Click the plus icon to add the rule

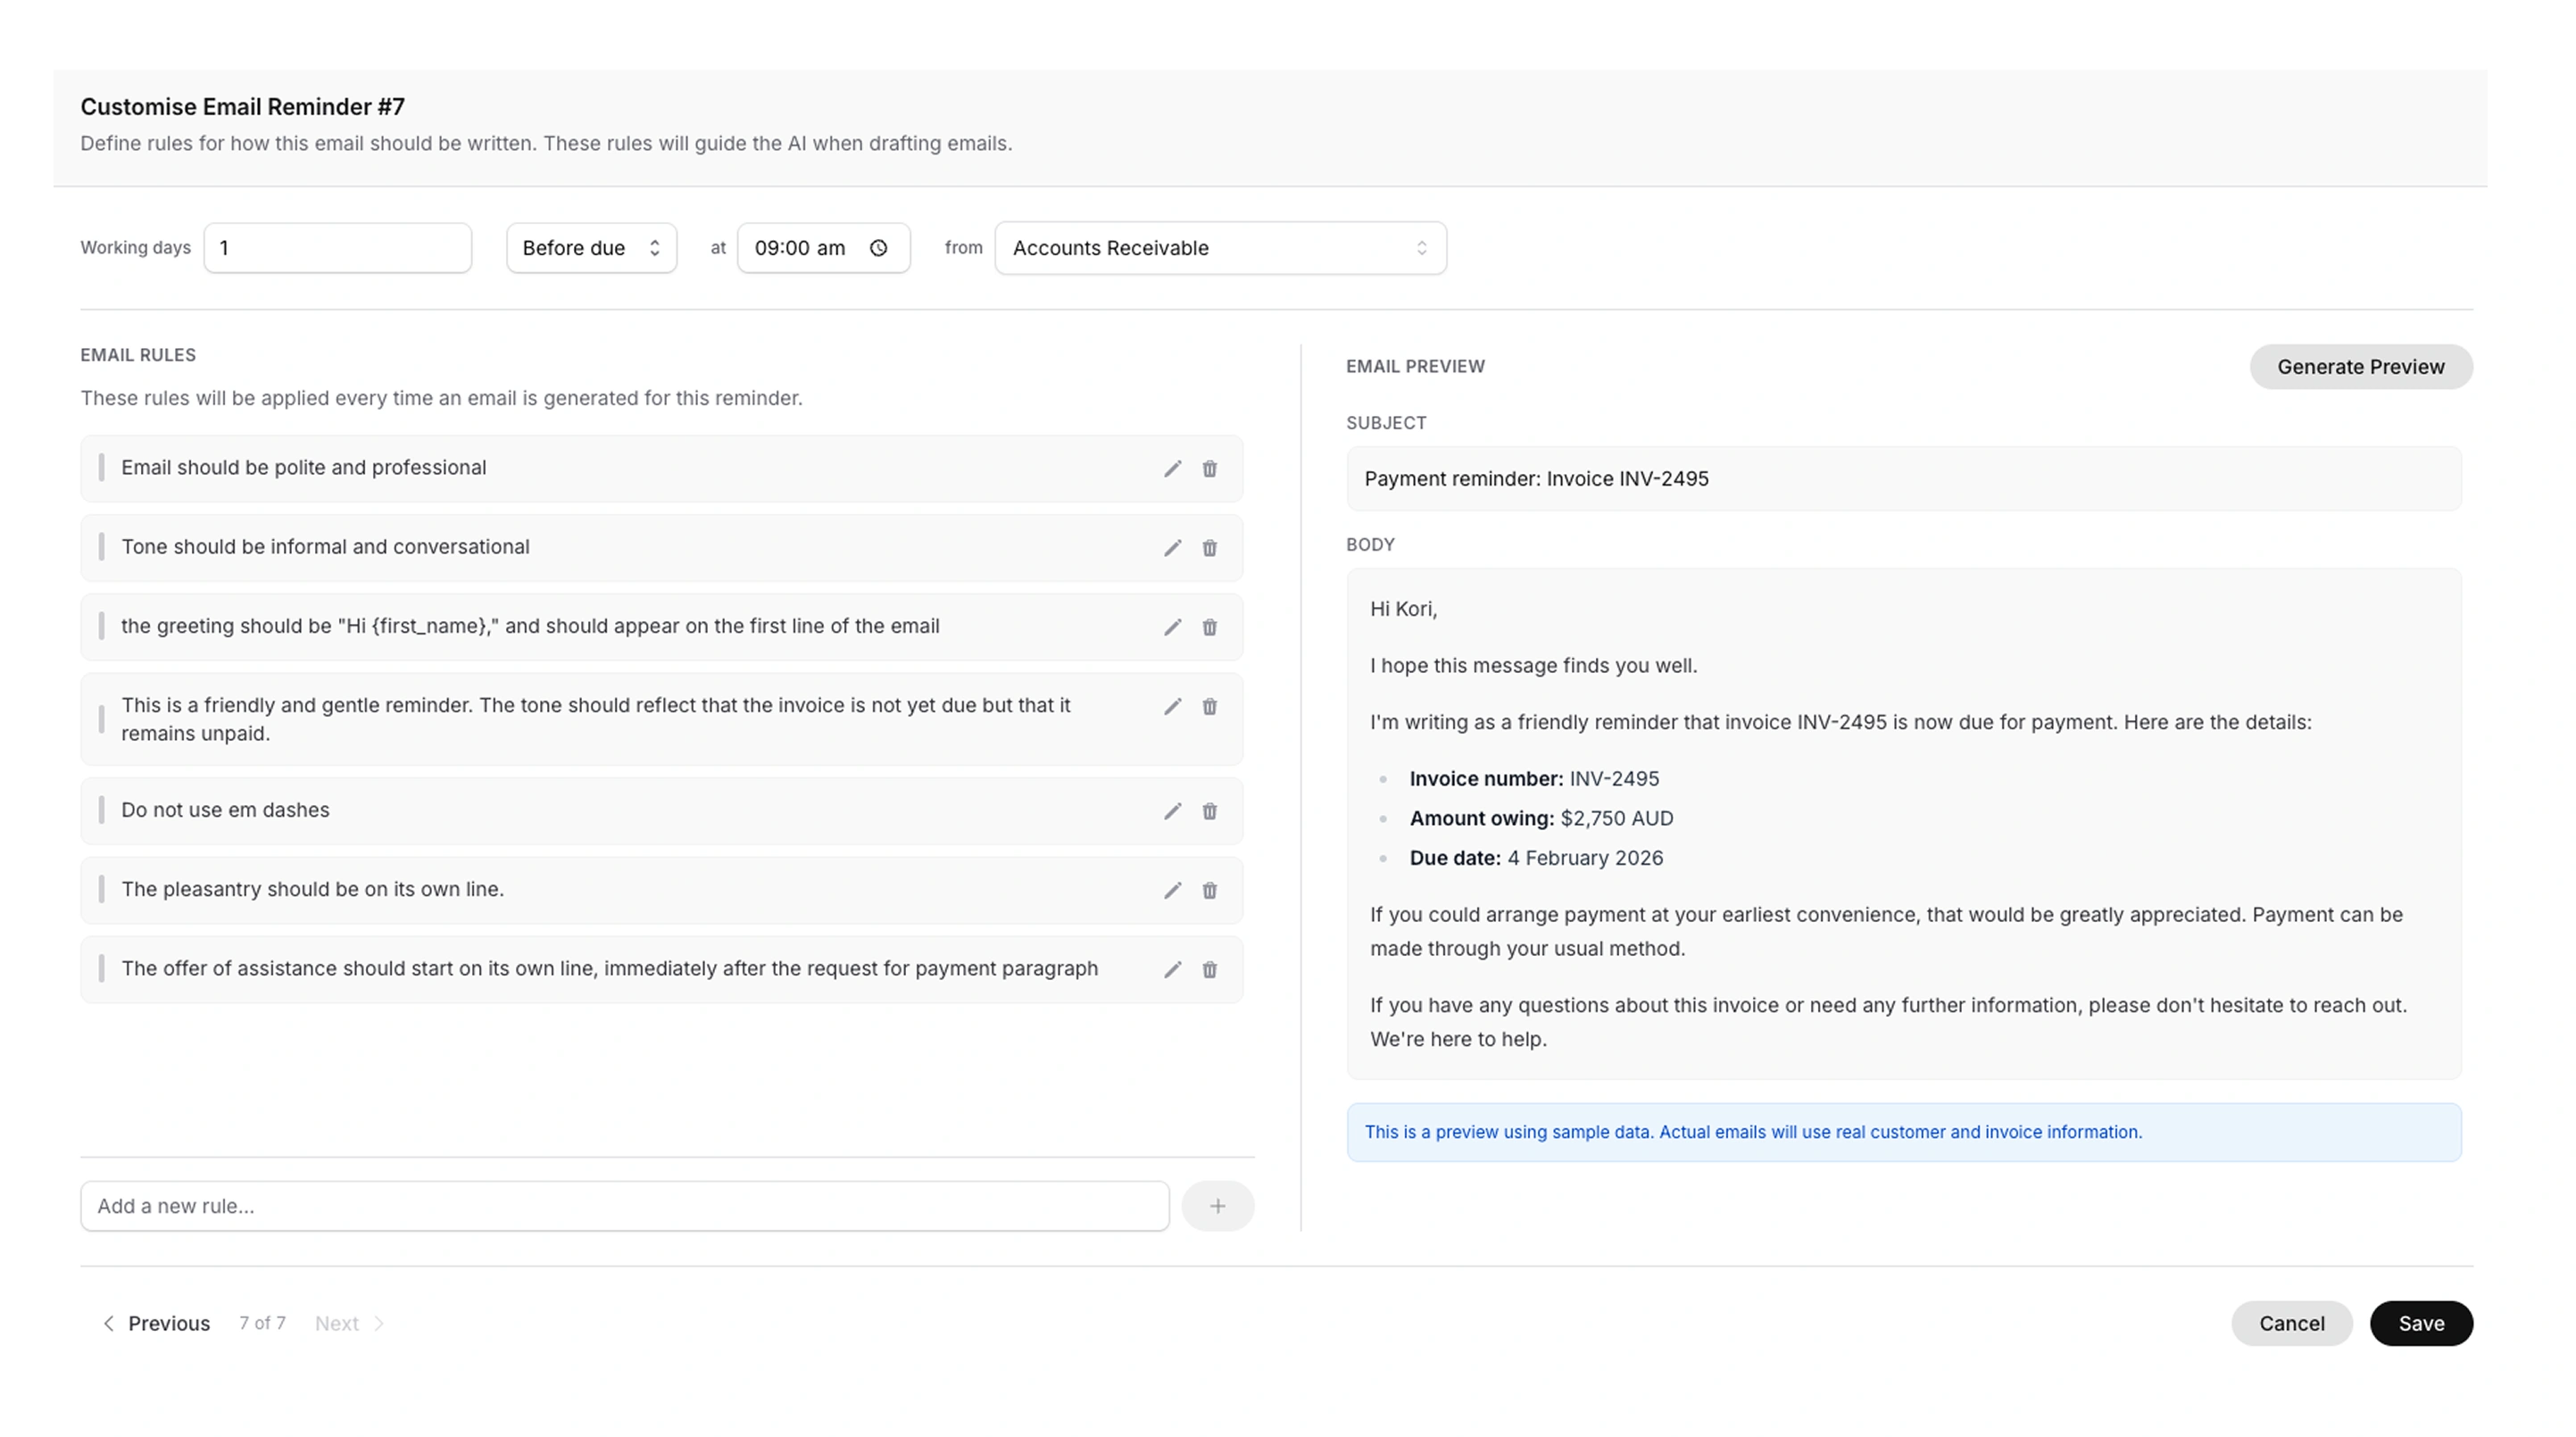pos(1218,1205)
